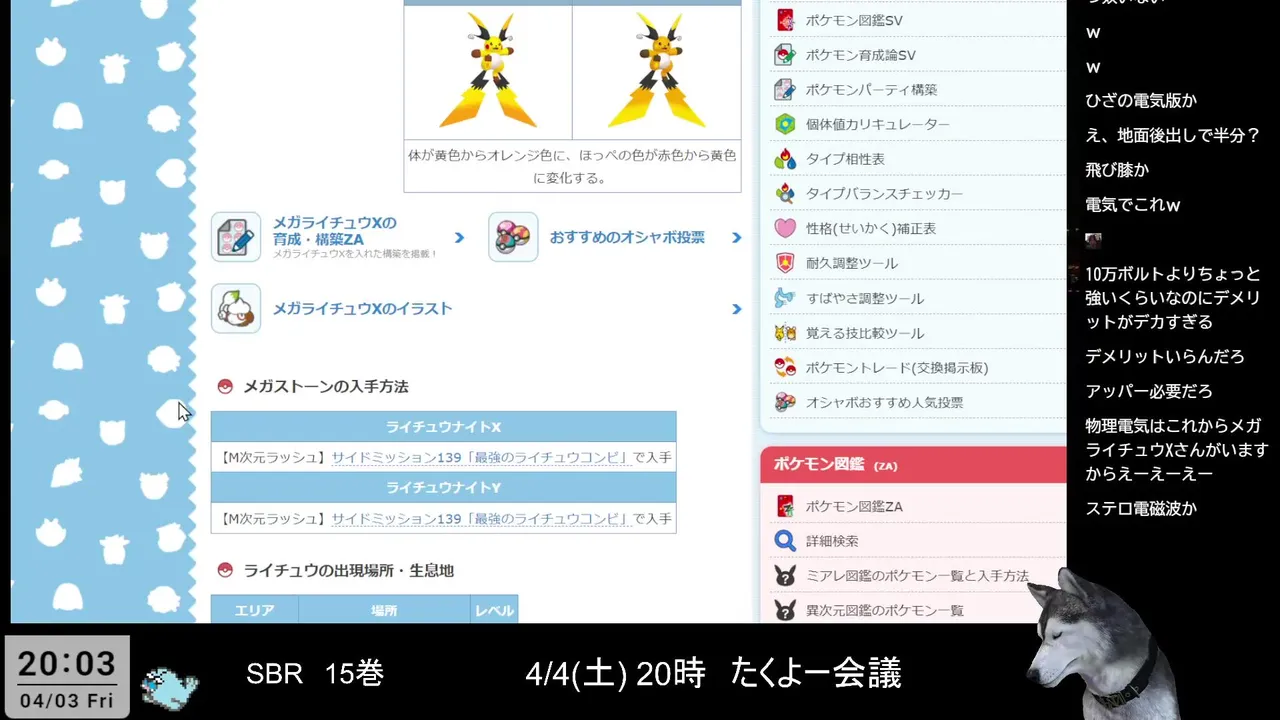The height and width of the screenshot is (720, 1280).
Task: Select ポケモン図鑑ZA sidebar entry
Action: coord(854,506)
